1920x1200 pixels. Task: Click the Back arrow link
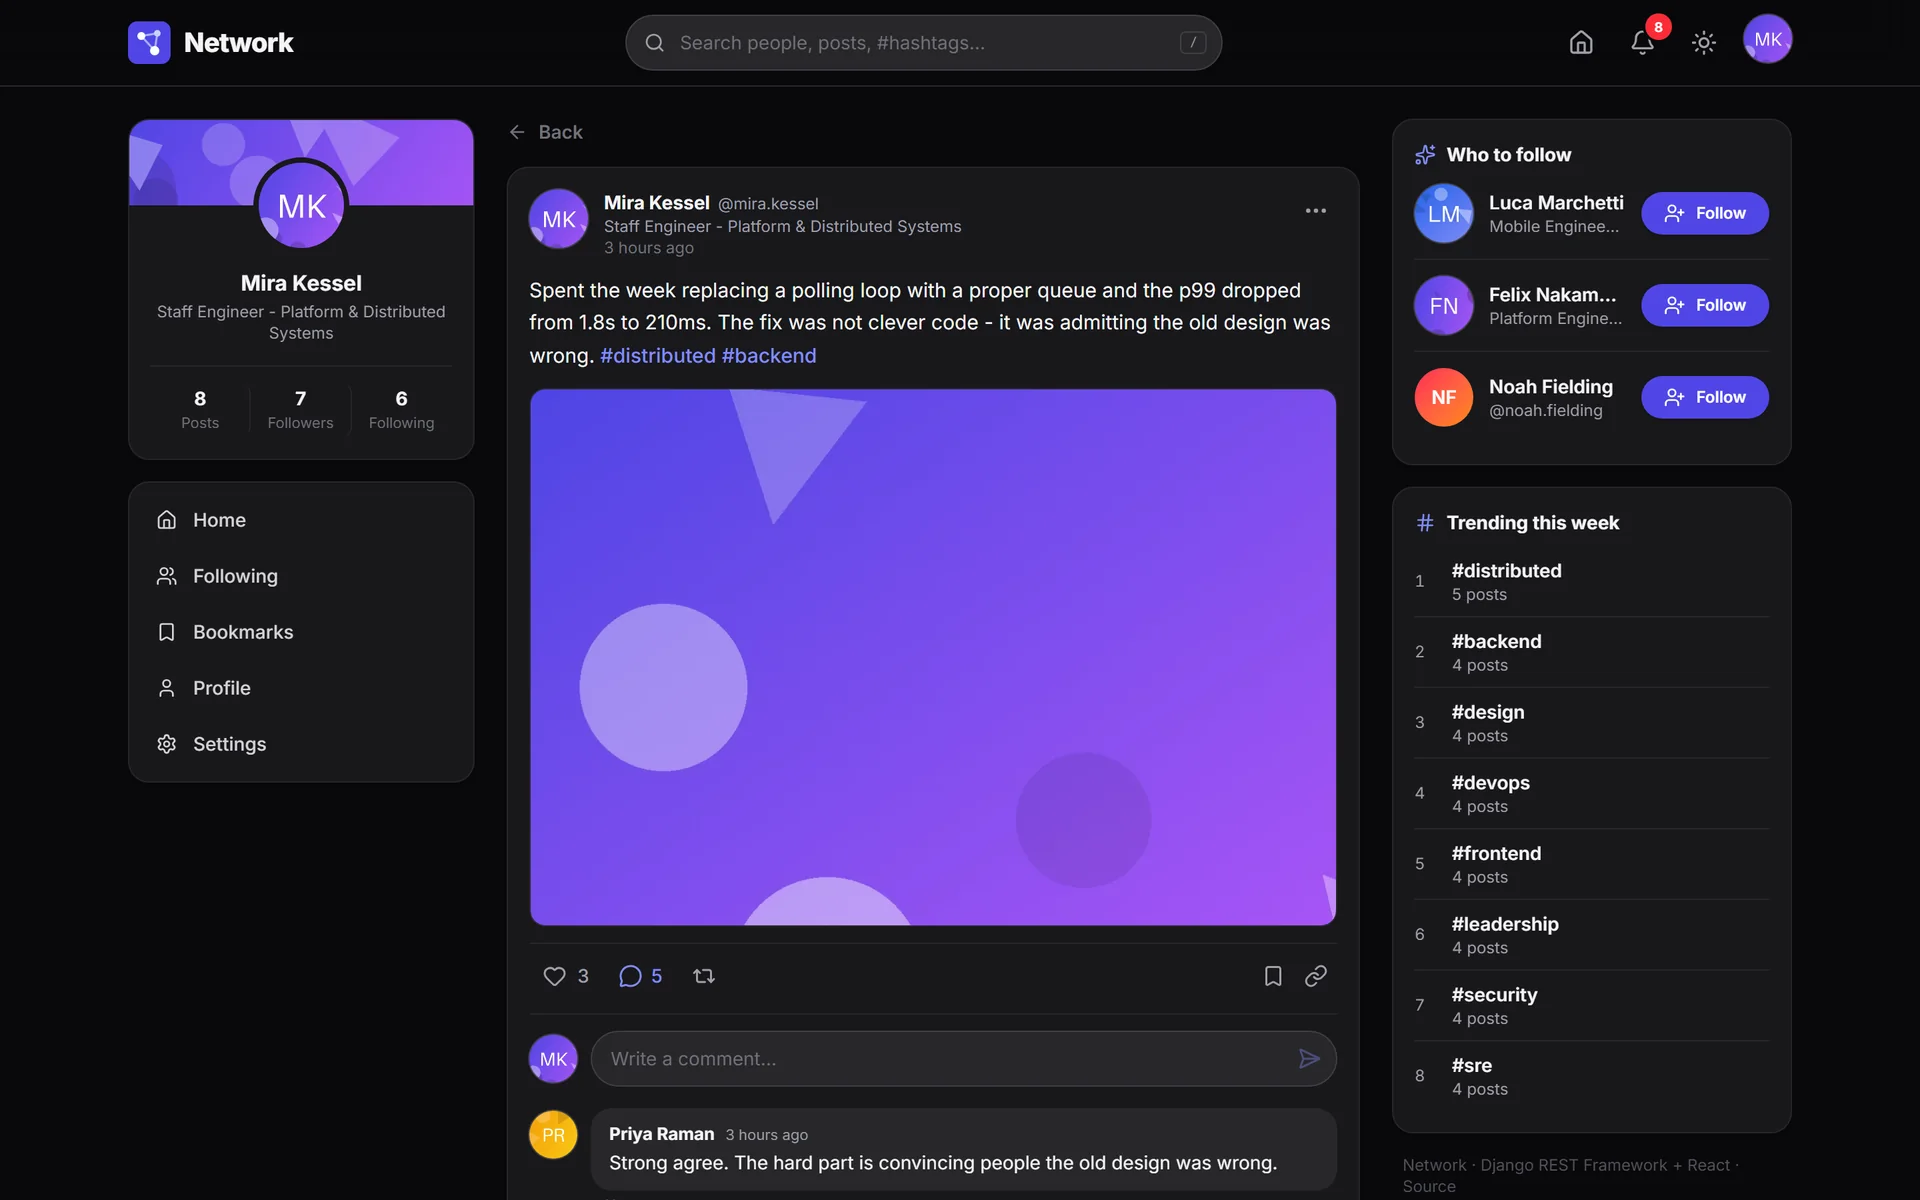tap(545, 132)
